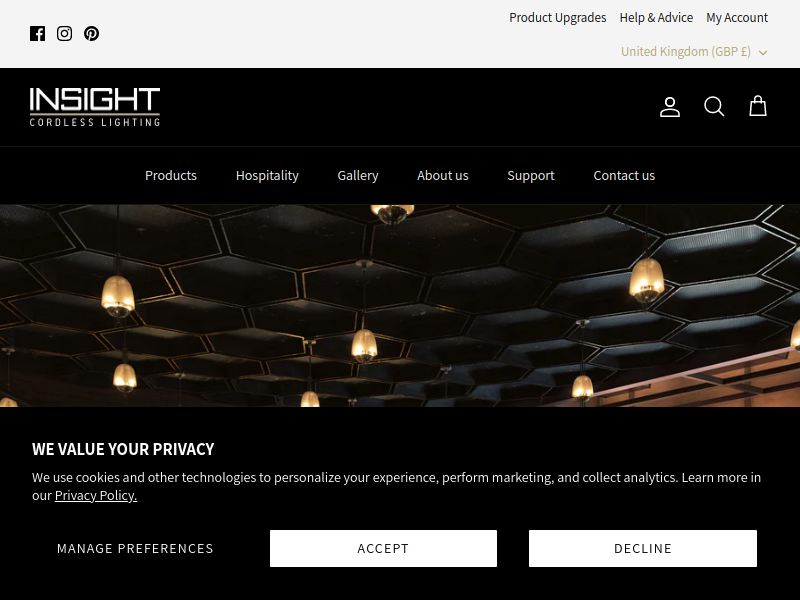Viewport: 800px width, 600px height.
Task: Open the shopping bag cart icon
Action: tap(758, 106)
